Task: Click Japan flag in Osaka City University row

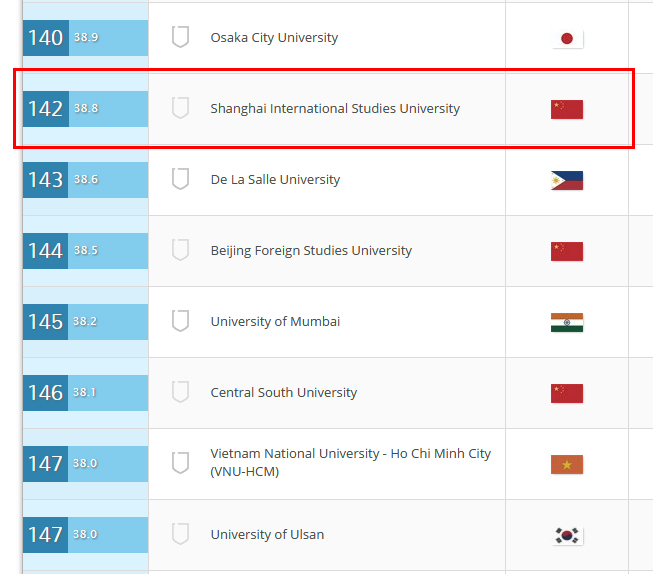Action: [x=567, y=39]
